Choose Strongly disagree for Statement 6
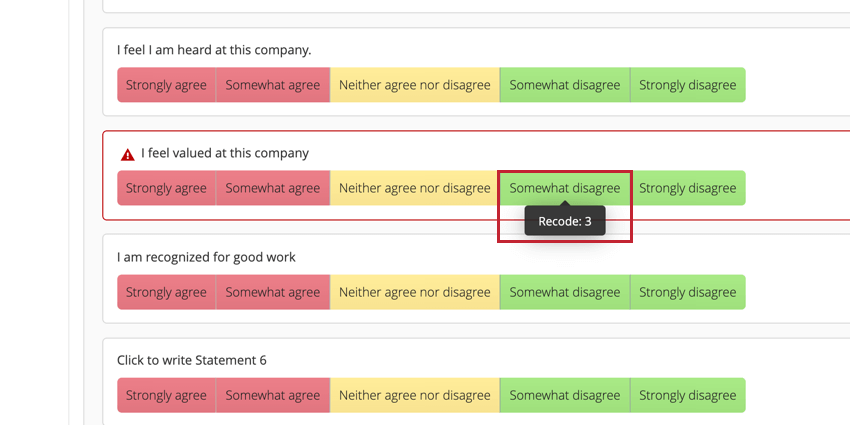The width and height of the screenshot is (850, 425). [x=688, y=395]
